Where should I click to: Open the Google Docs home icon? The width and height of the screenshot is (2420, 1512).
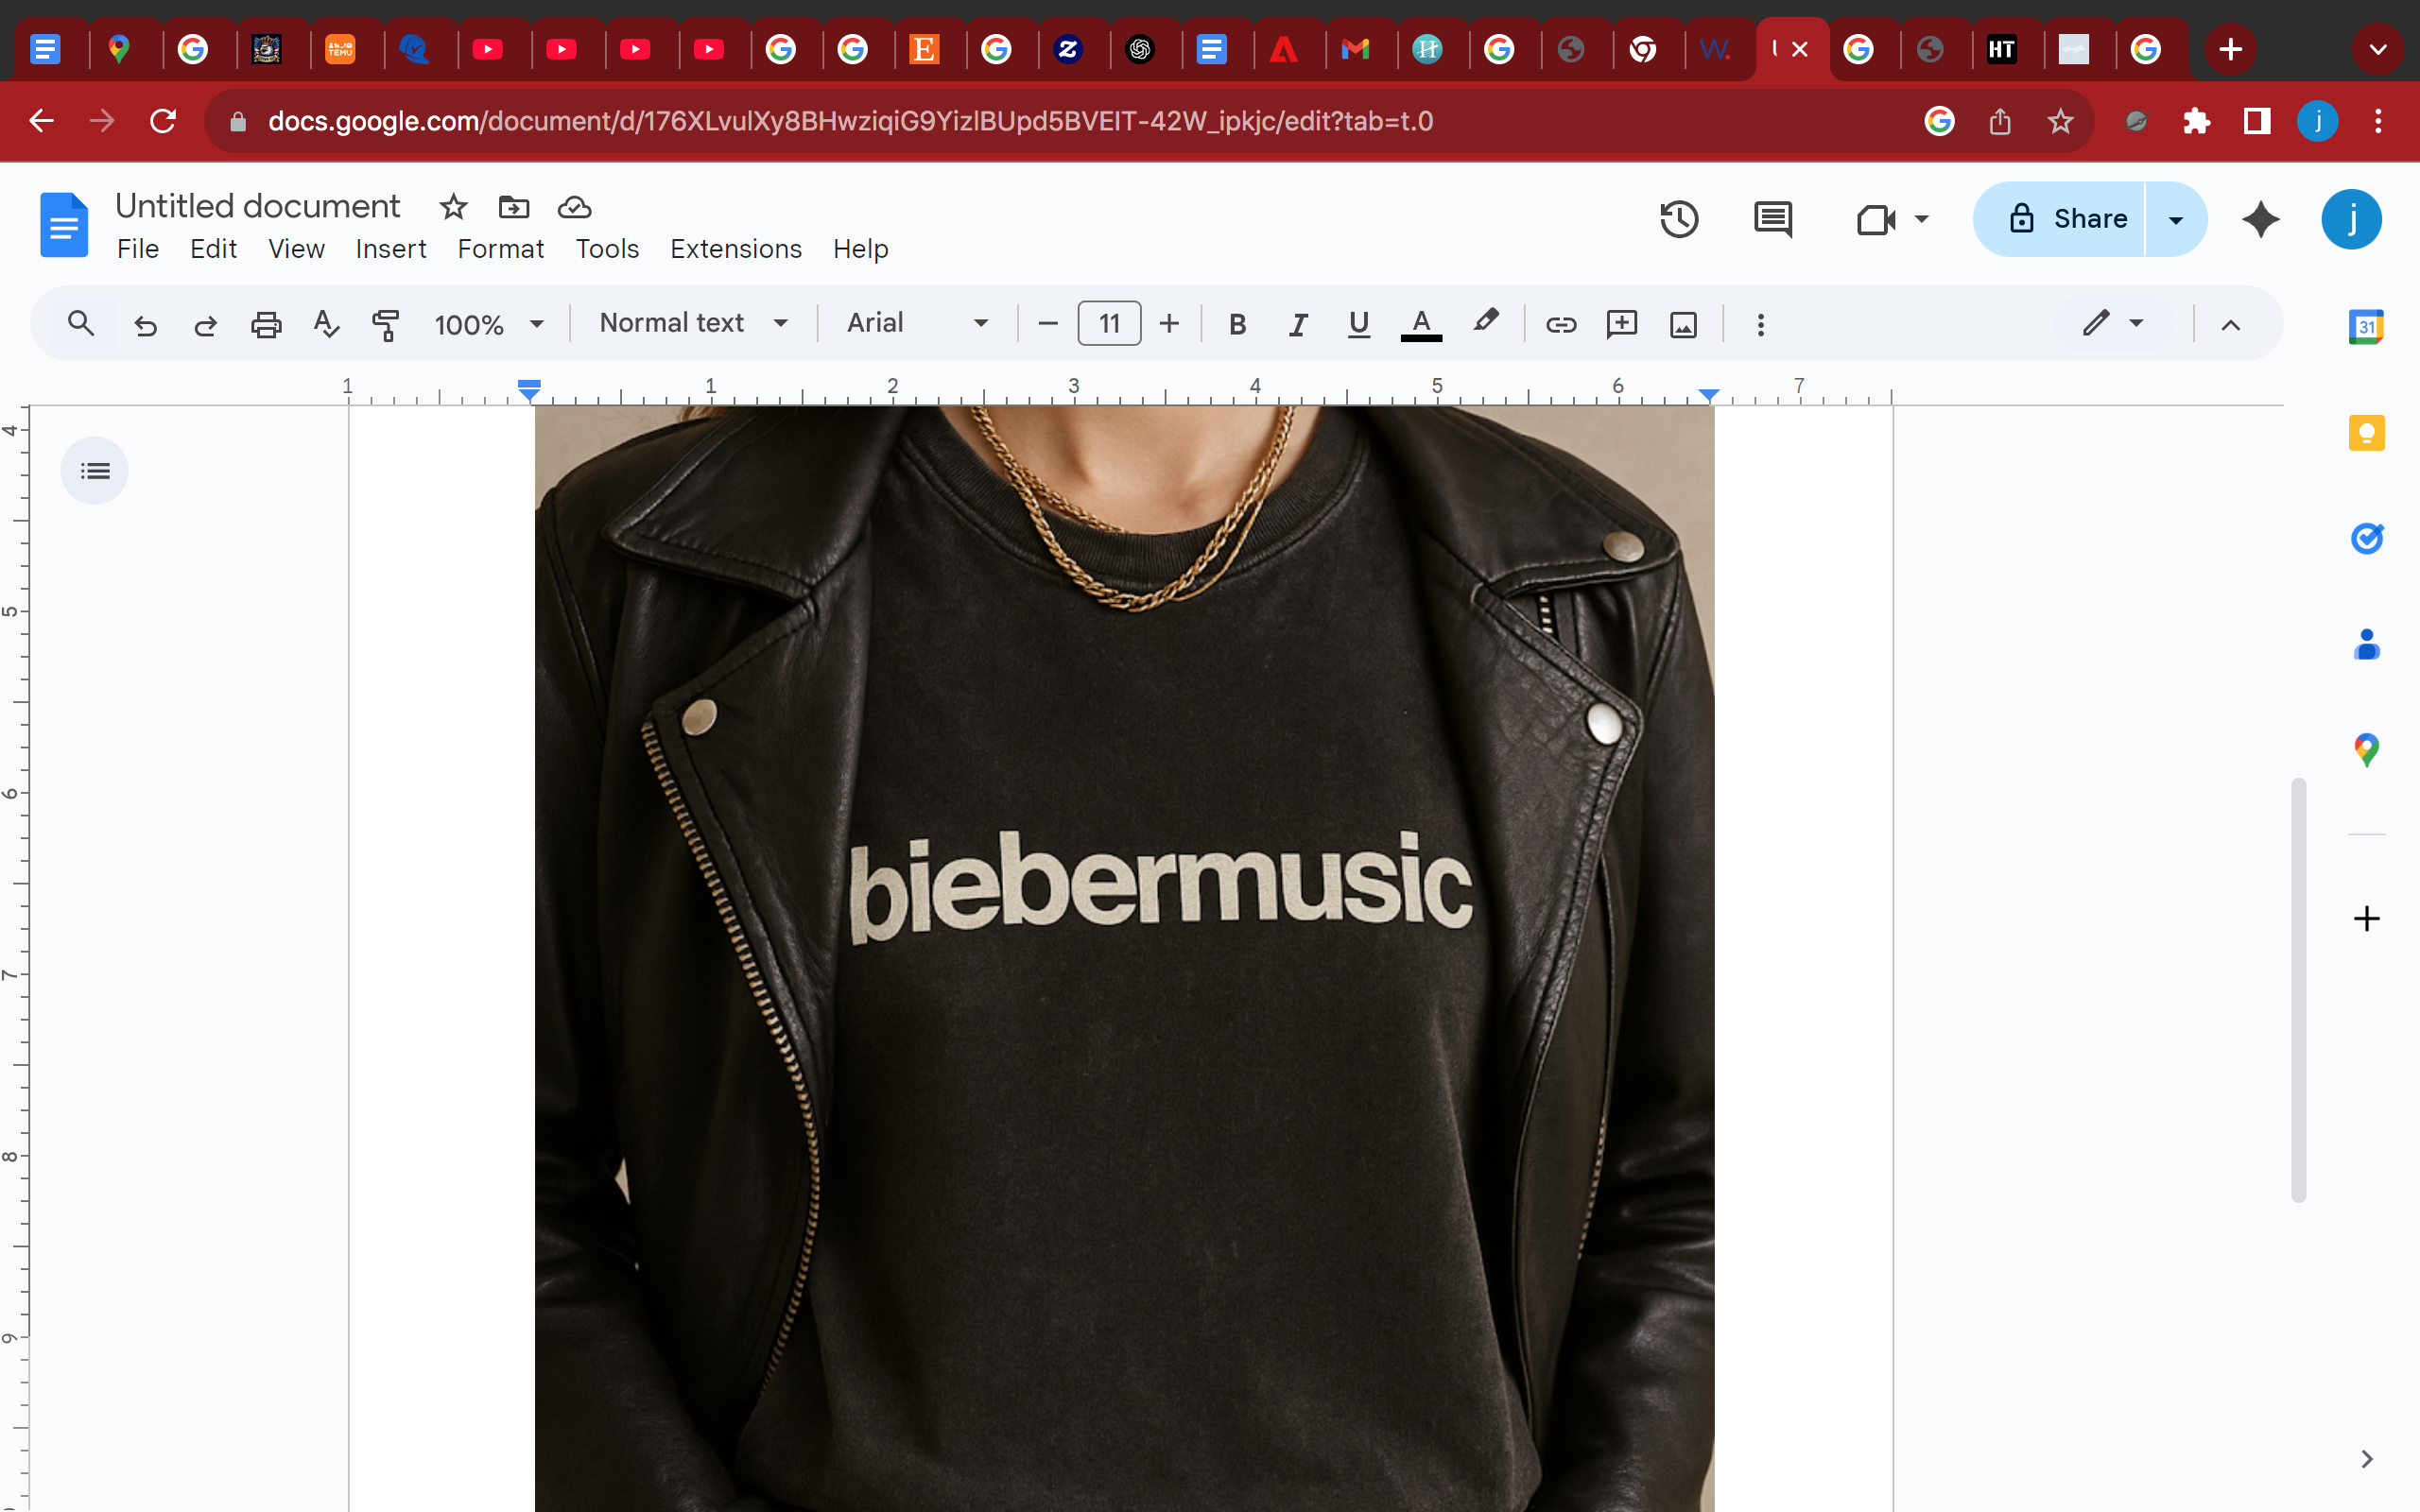click(x=64, y=224)
